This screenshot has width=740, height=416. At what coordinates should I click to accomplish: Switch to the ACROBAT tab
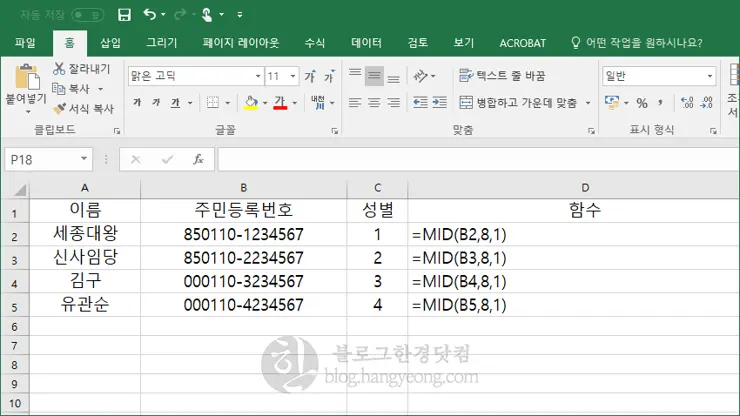pos(522,43)
